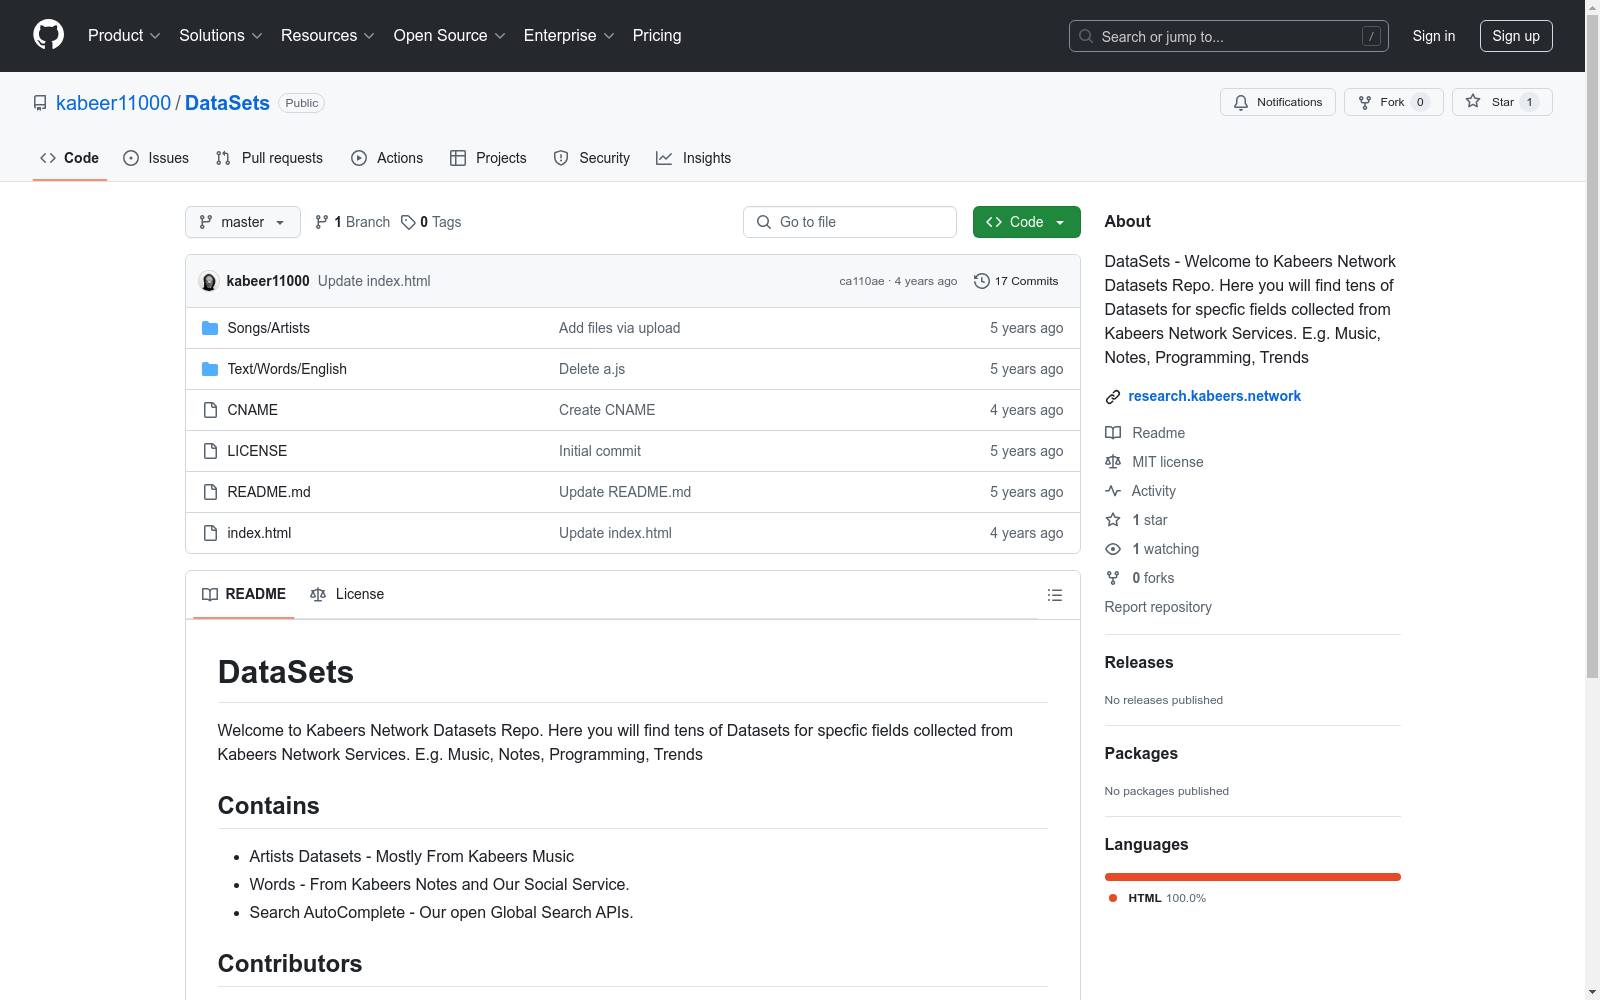Click the repository icon beside kabeer11000
Image resolution: width=1600 pixels, height=1000 pixels.
(x=40, y=103)
